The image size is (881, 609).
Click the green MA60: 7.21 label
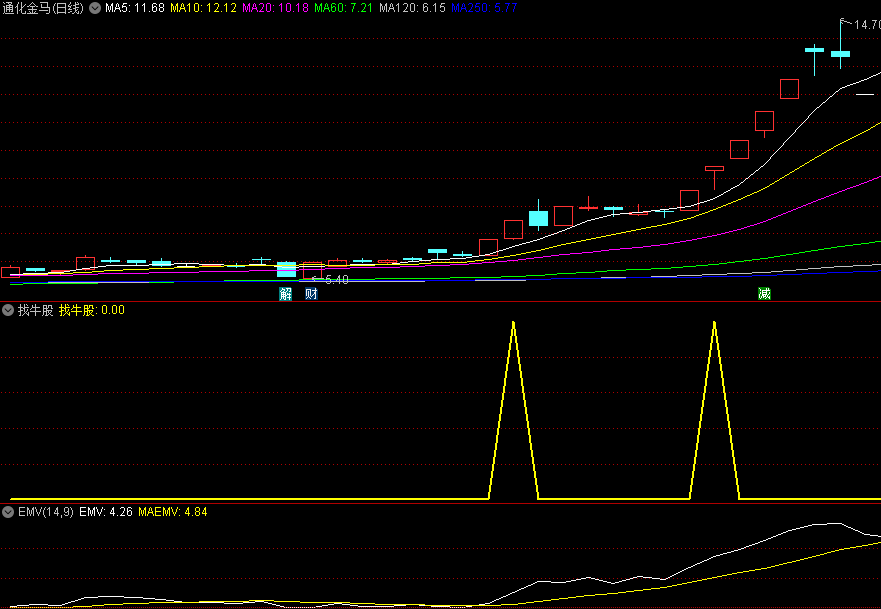(343, 8)
